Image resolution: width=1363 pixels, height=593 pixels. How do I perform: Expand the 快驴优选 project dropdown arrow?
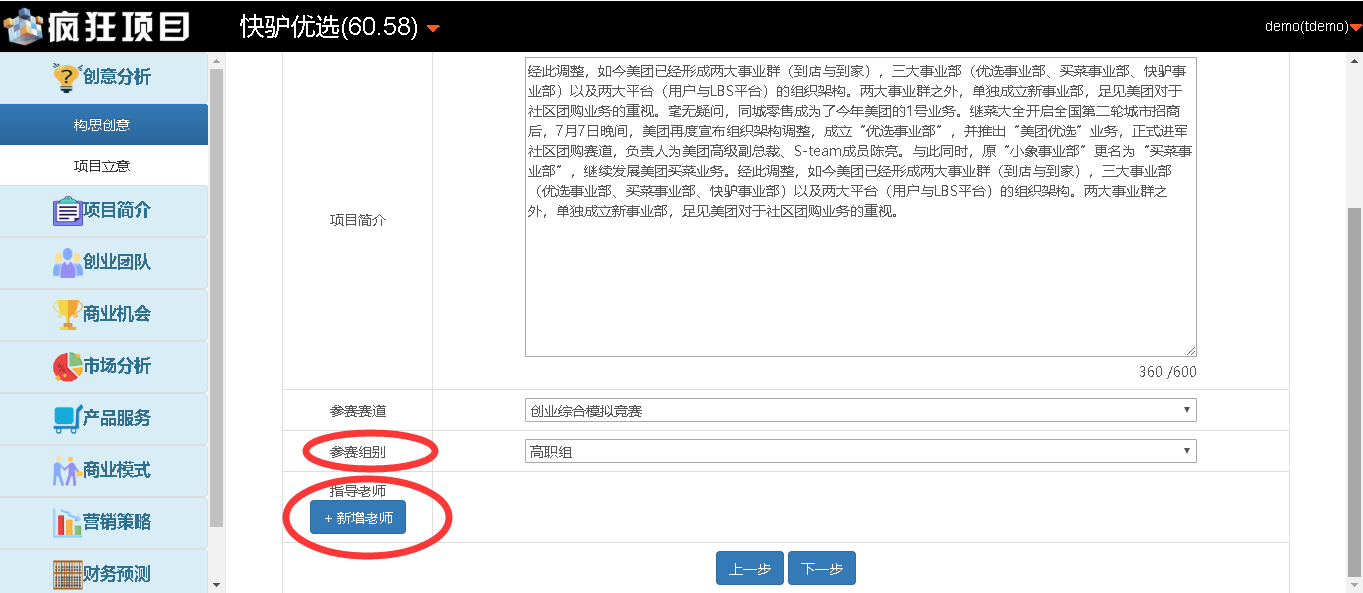(x=433, y=28)
